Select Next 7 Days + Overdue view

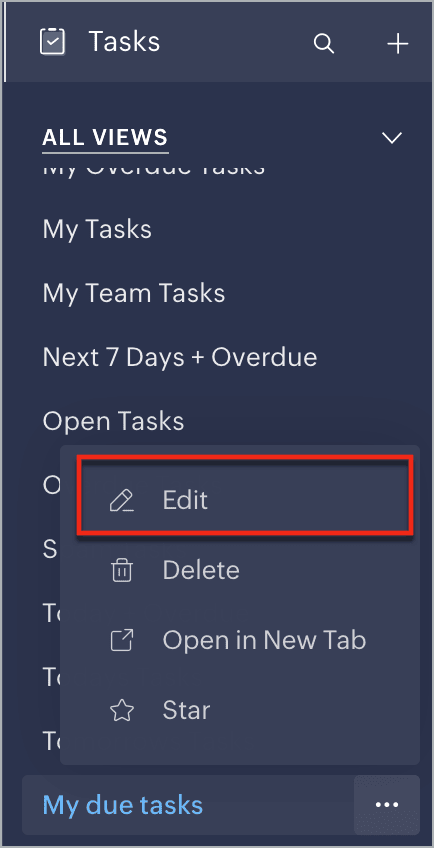[x=180, y=357]
